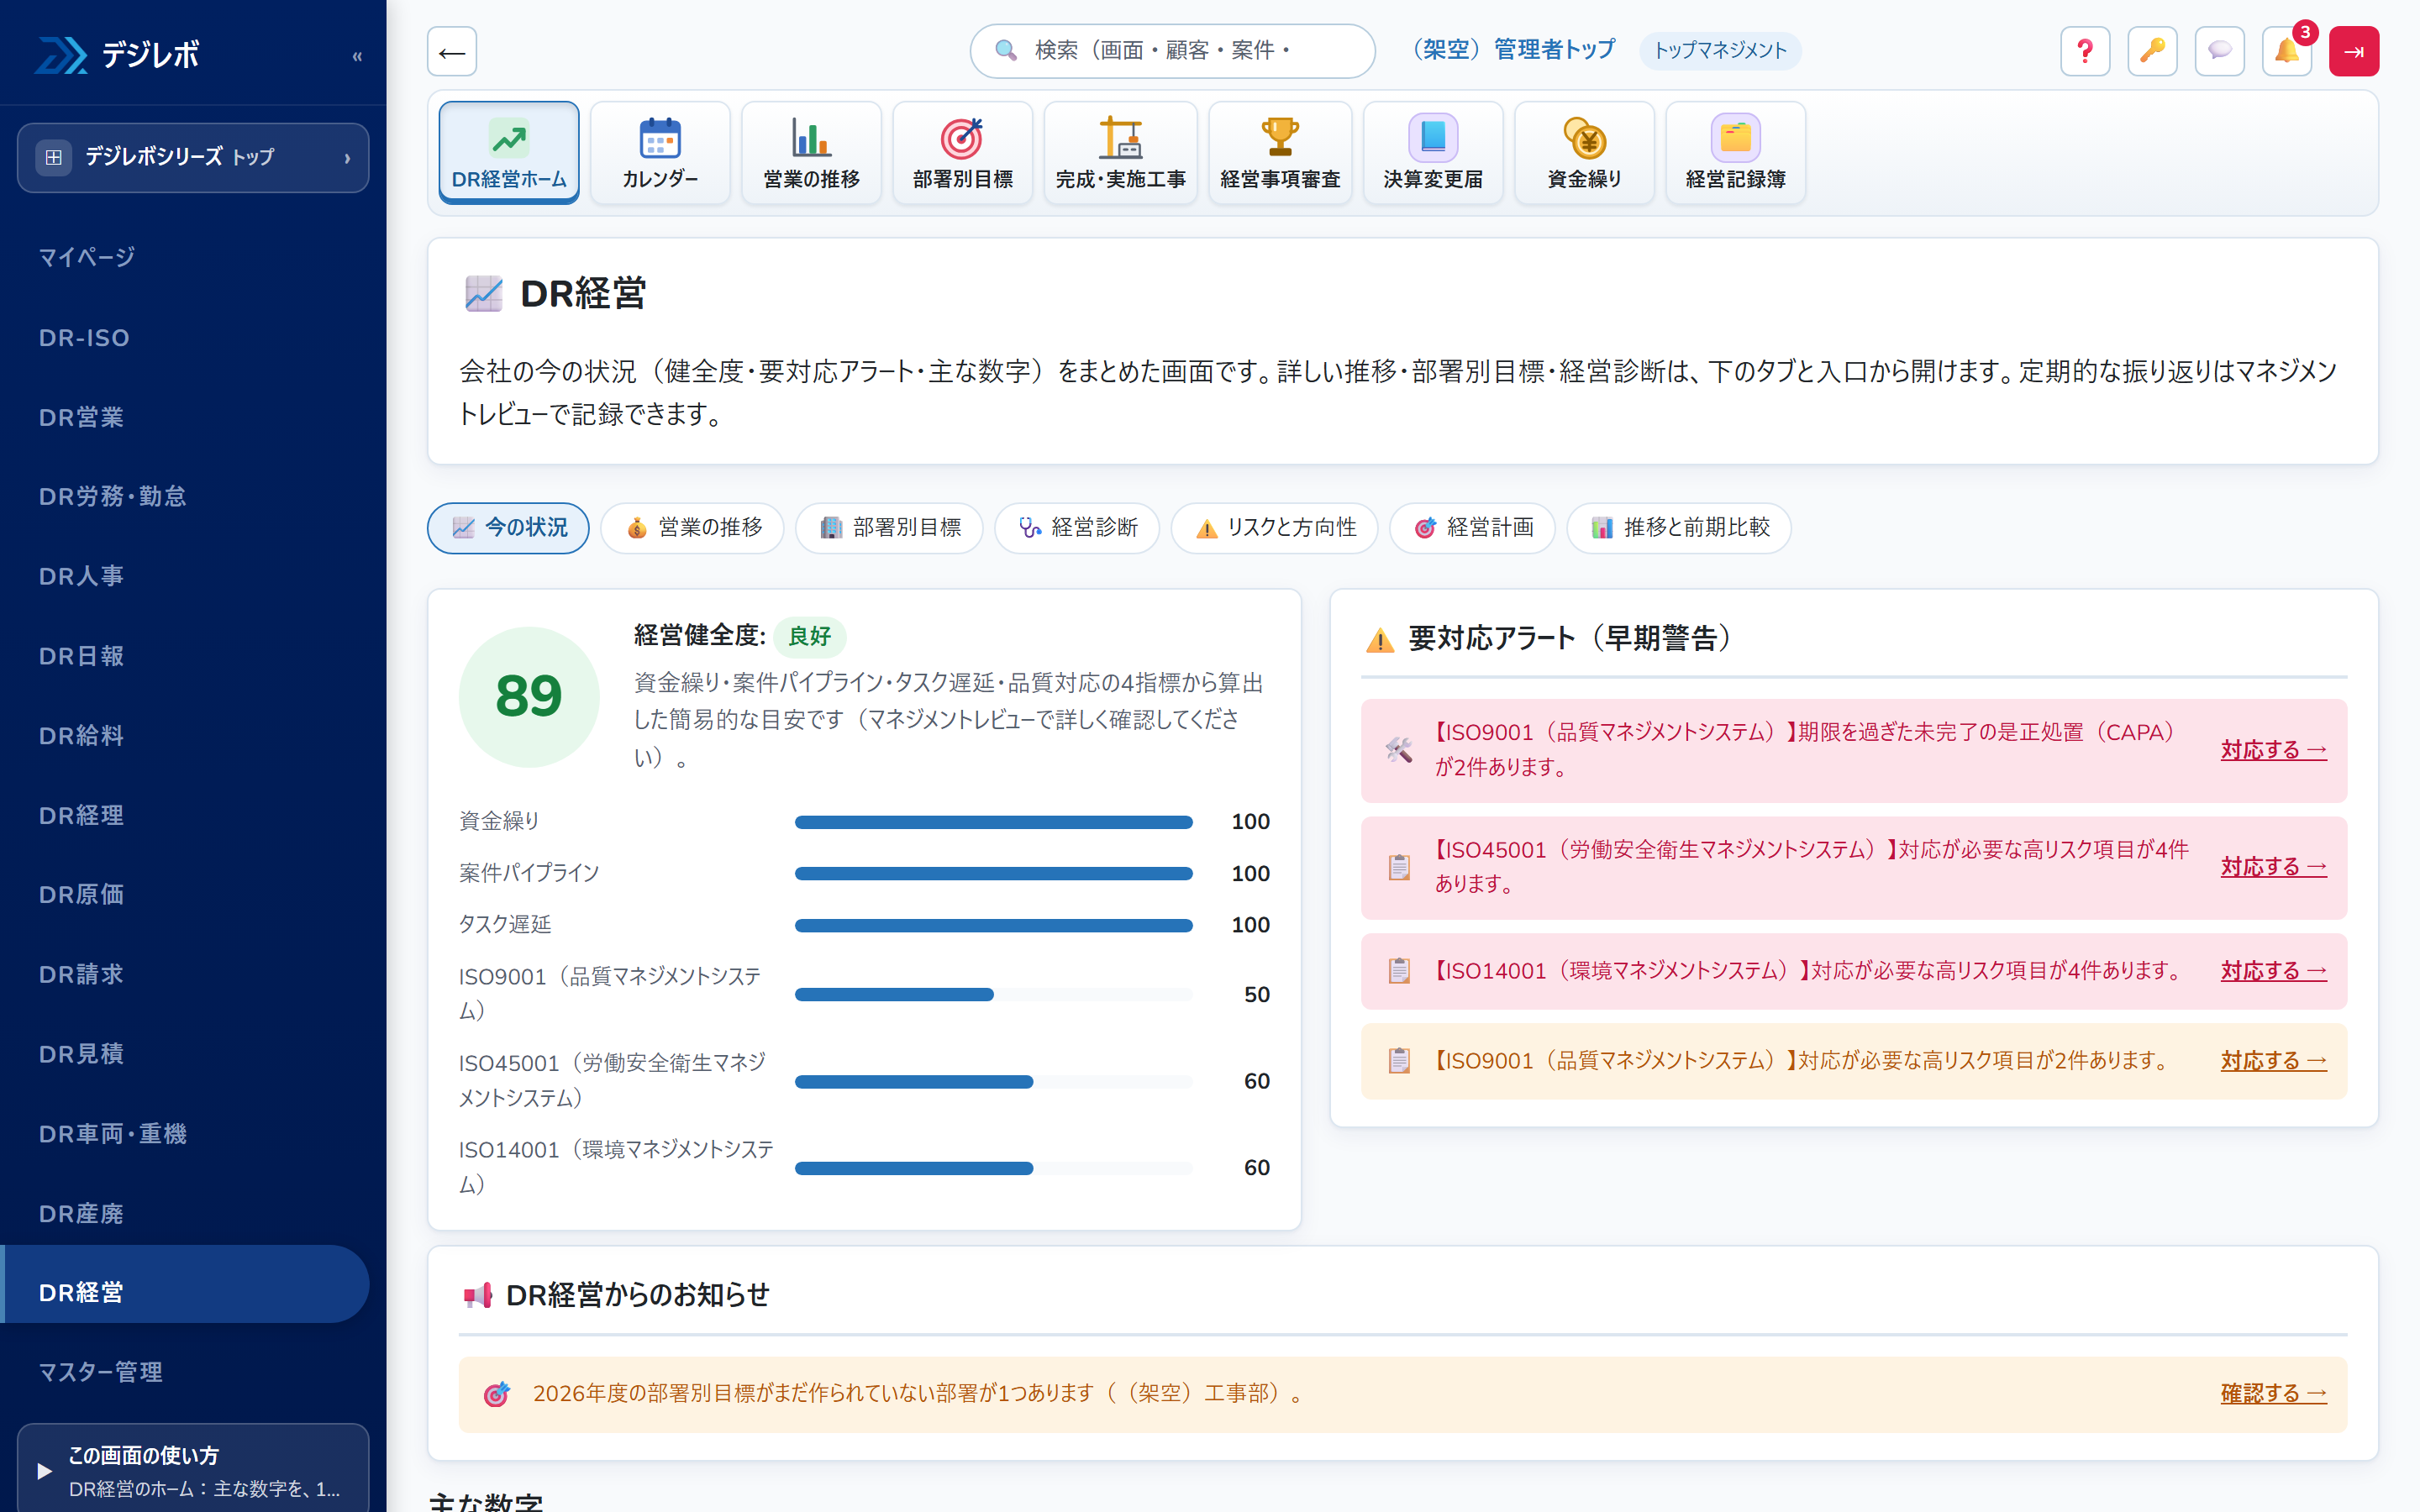The height and width of the screenshot is (1512, 2420).
Task: Open DR経理 in the sidebar
Action: 185,815
